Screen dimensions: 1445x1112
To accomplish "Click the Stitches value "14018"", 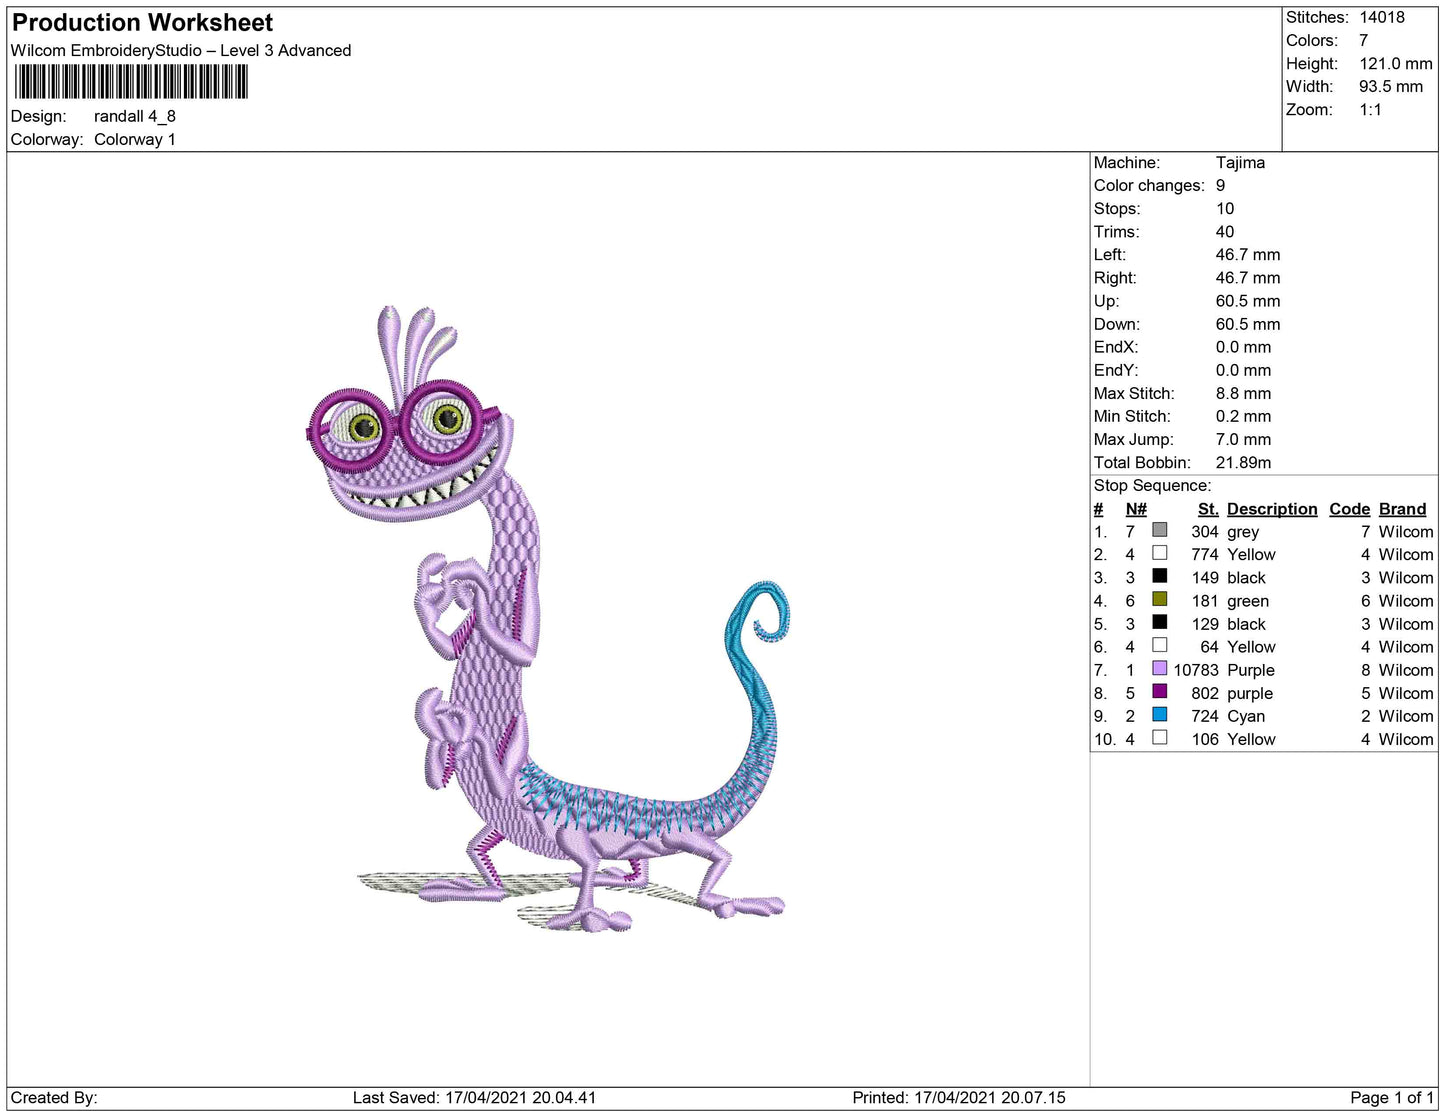I will [x=1381, y=17].
